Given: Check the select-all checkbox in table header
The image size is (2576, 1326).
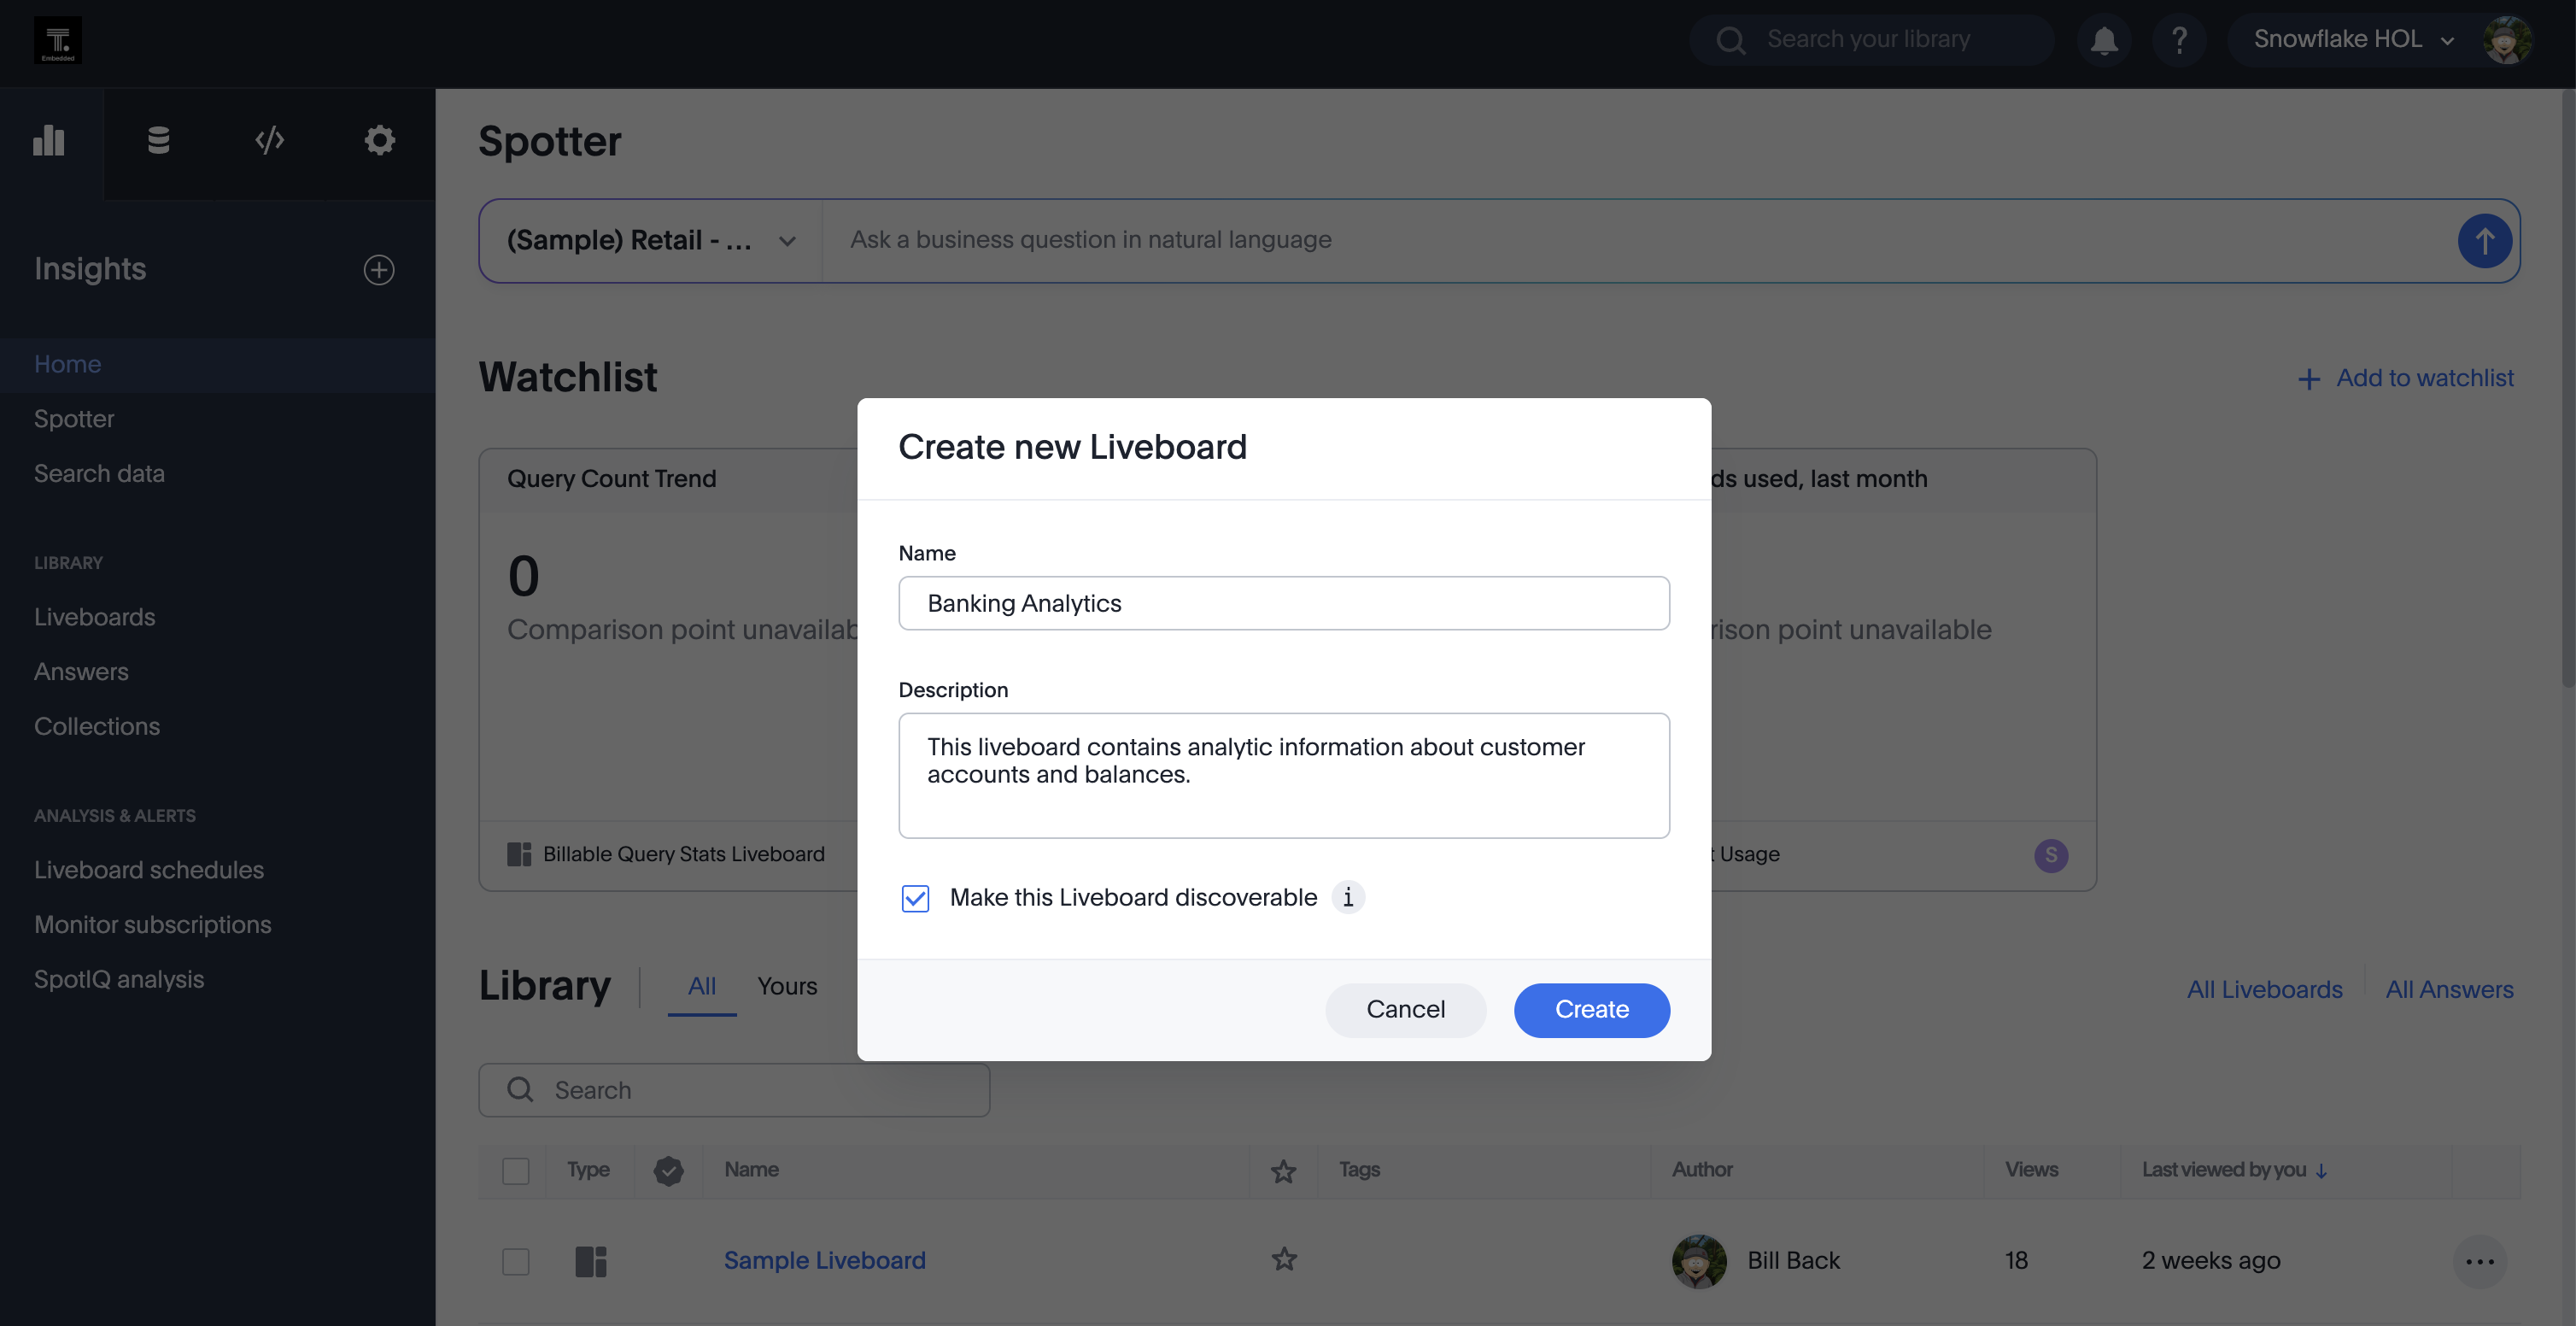Looking at the screenshot, I should coord(515,1171).
